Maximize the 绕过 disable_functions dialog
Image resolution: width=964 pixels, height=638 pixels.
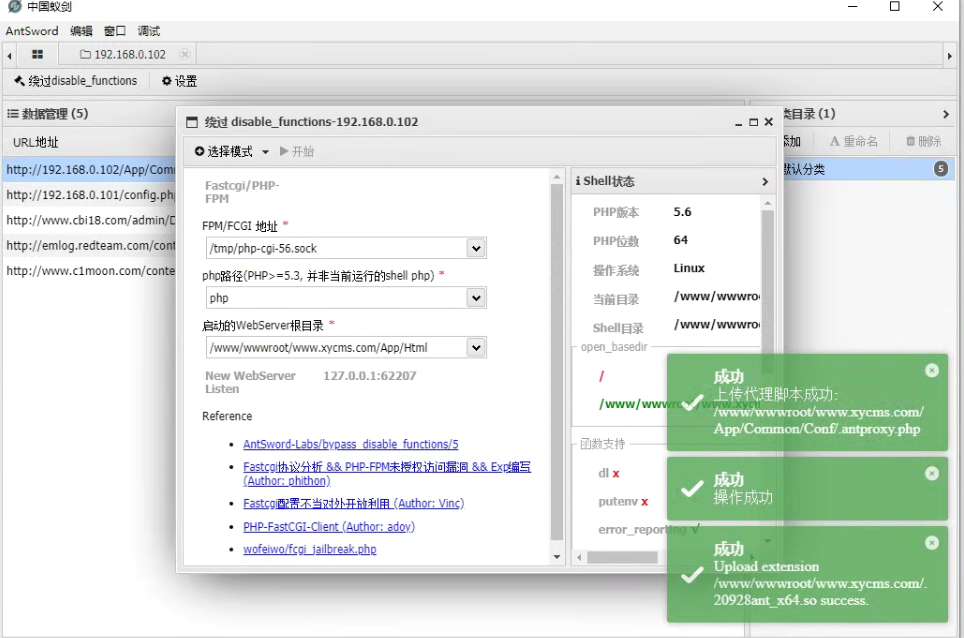(754, 122)
